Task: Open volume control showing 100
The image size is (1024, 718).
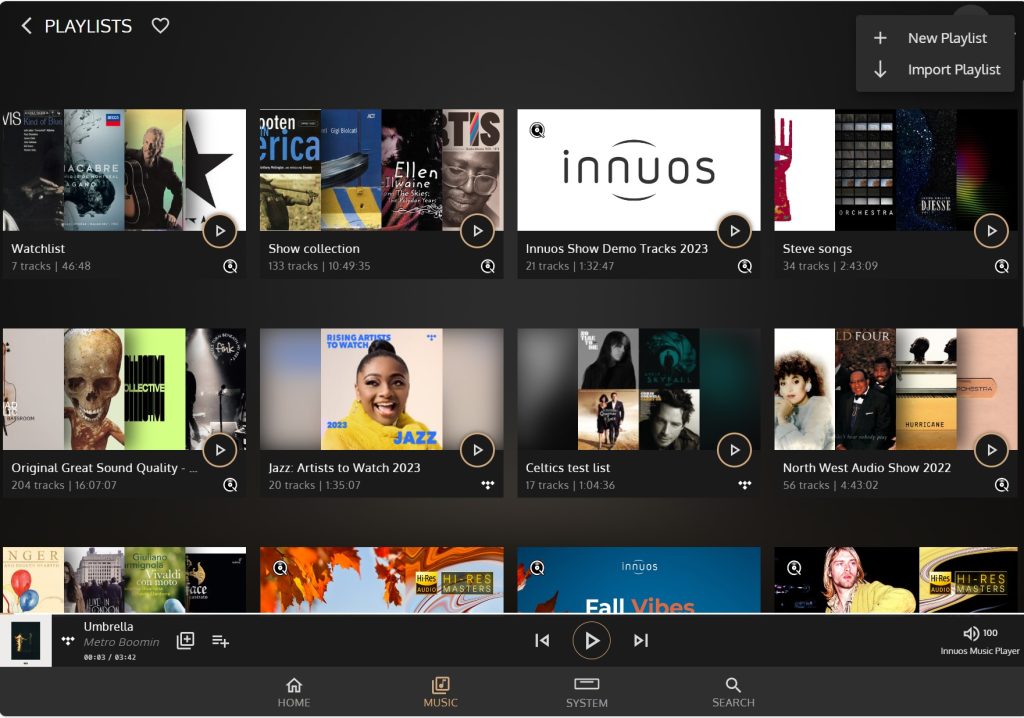Action: (x=980, y=632)
